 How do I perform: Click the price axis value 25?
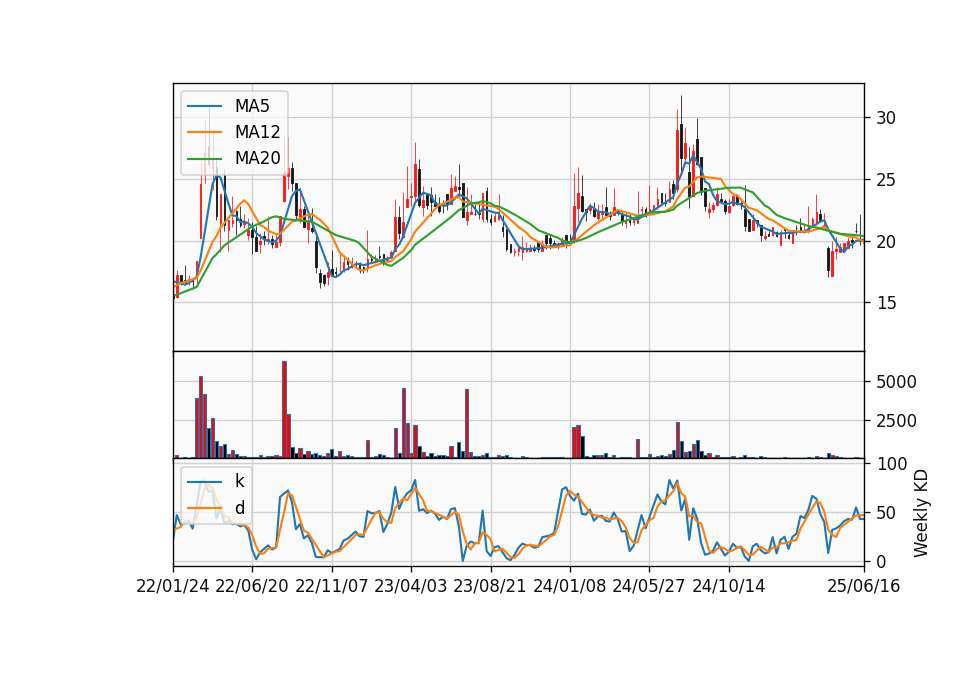click(x=885, y=180)
